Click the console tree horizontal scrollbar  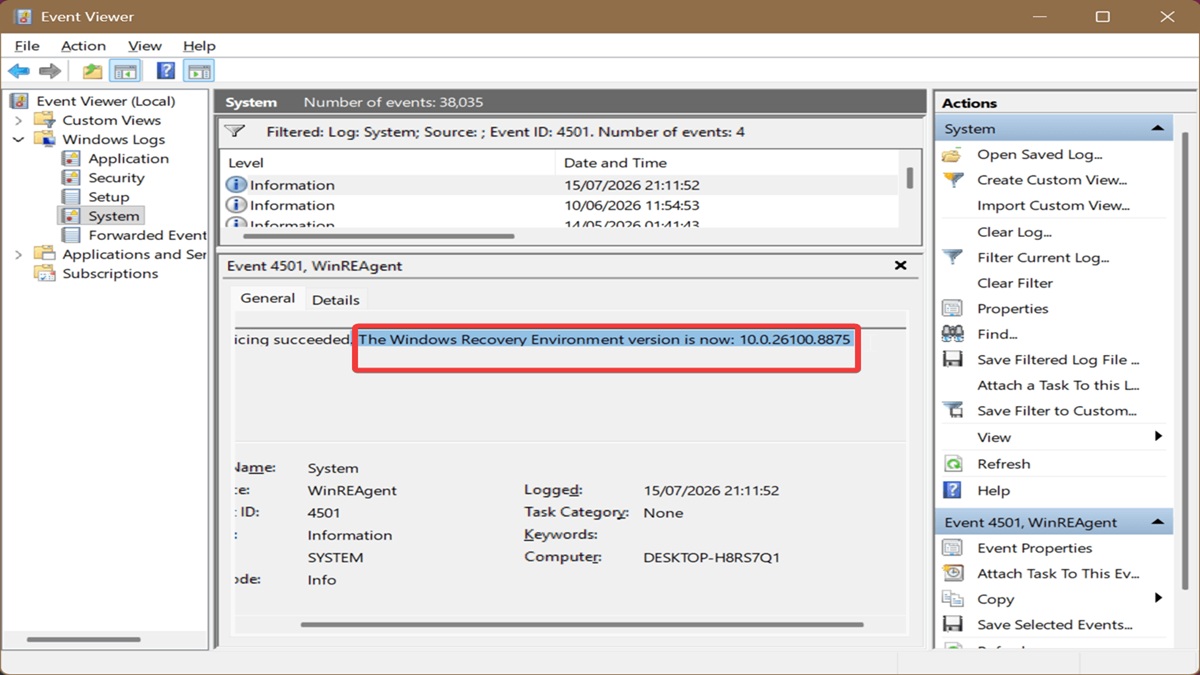tap(84, 639)
